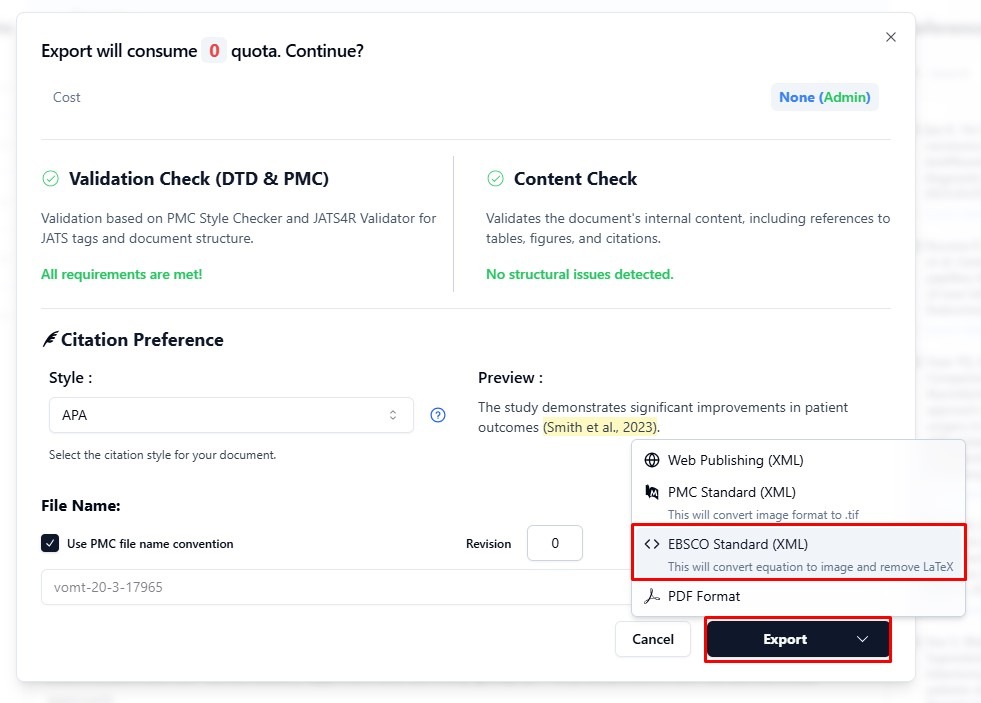This screenshot has height=703, width=981.
Task: Click the globe icon beside Web Publishing
Action: coord(652,461)
